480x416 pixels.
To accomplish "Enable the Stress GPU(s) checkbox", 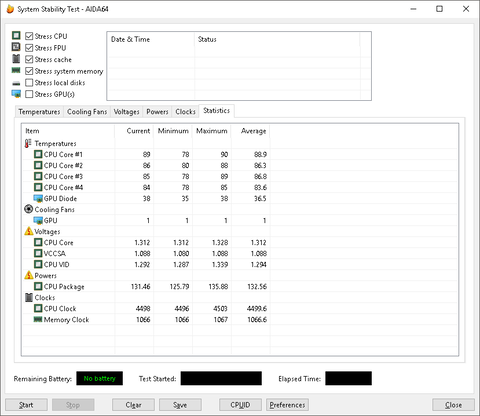I will tap(29, 94).
